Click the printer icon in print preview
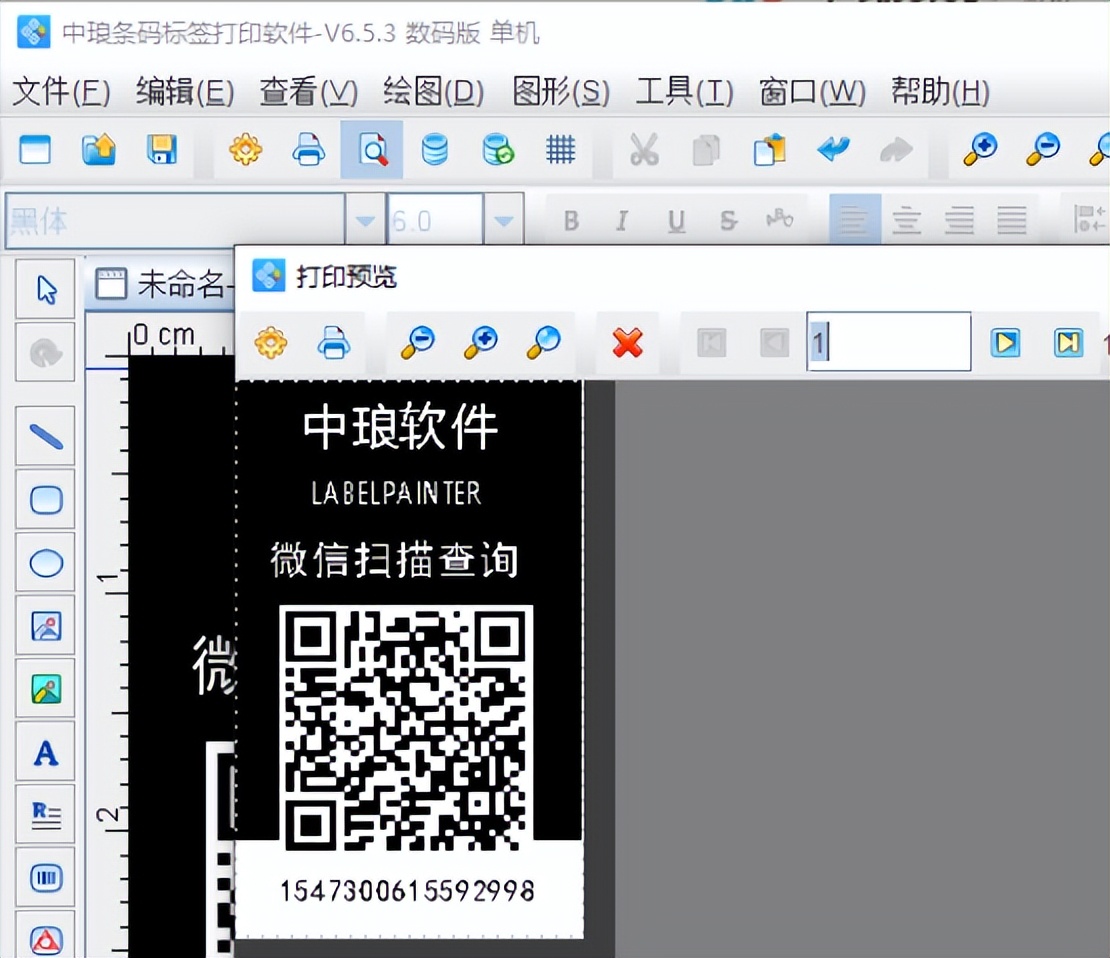The height and width of the screenshot is (958, 1110). (333, 343)
